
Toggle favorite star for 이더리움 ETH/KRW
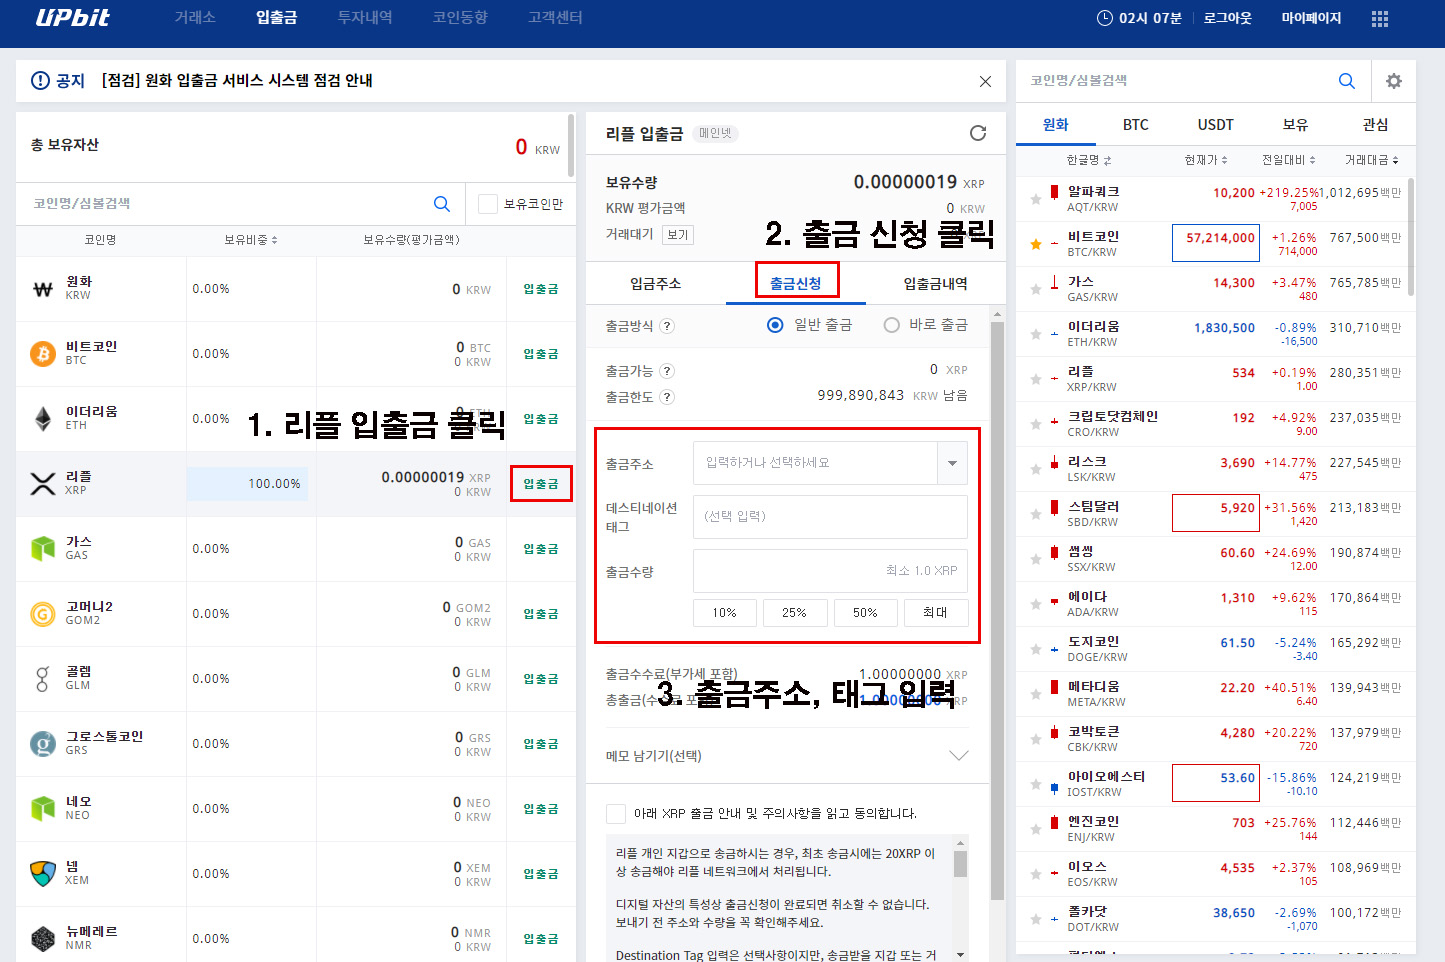(x=1036, y=334)
